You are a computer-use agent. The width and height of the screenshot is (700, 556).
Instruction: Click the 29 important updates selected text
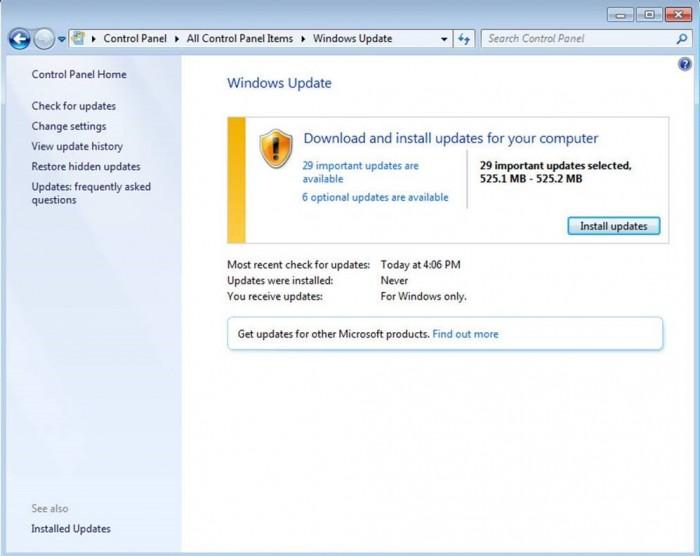555,172
